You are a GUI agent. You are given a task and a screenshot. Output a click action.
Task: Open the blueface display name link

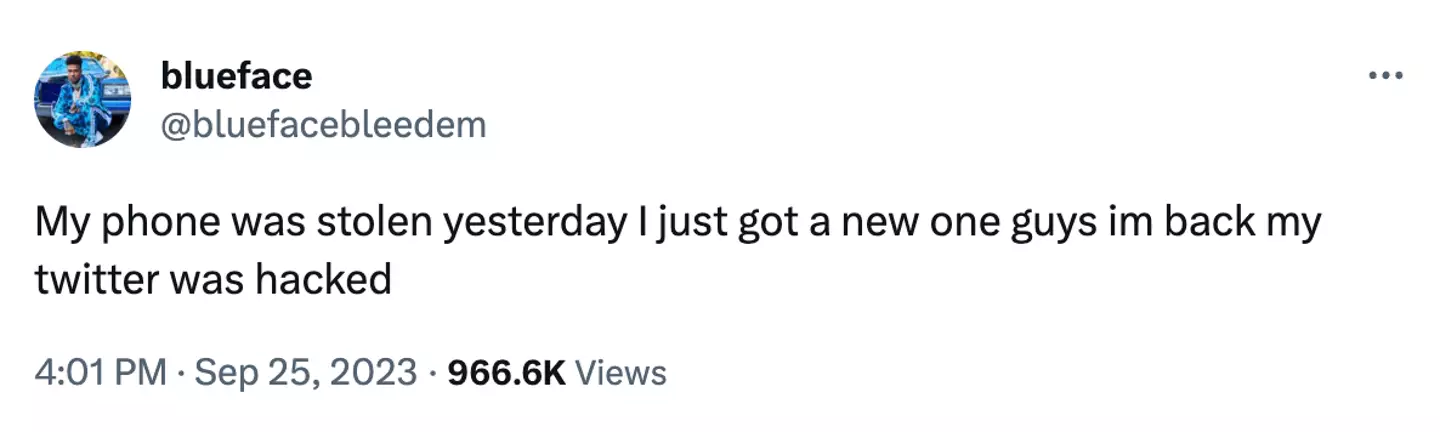point(236,75)
